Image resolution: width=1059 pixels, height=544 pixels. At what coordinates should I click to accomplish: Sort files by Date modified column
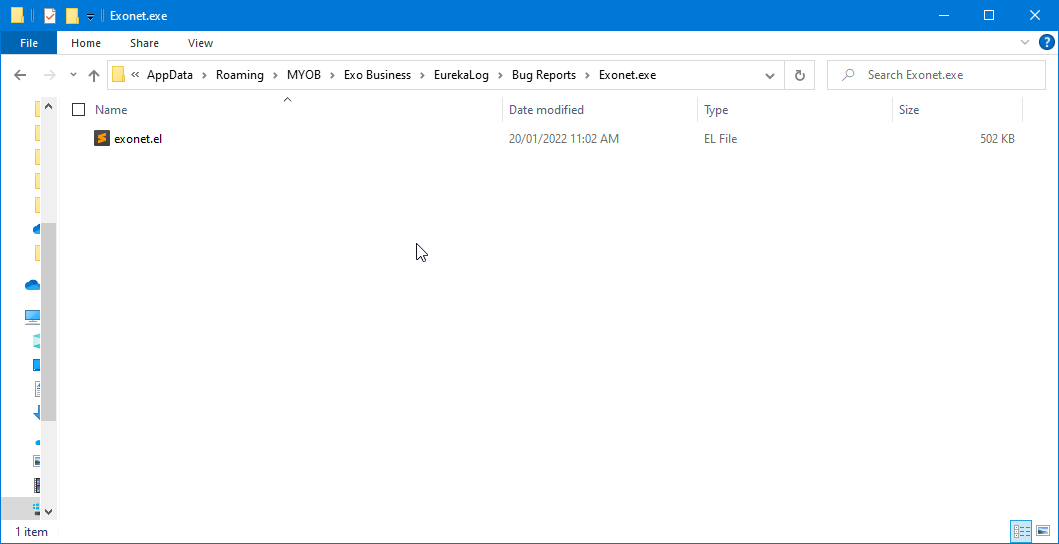546,110
